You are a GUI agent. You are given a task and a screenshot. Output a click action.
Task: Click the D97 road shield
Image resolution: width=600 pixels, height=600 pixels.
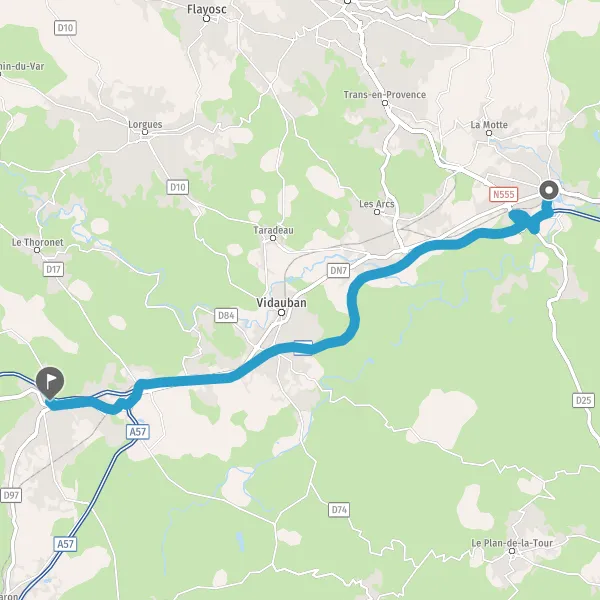pos(11,496)
